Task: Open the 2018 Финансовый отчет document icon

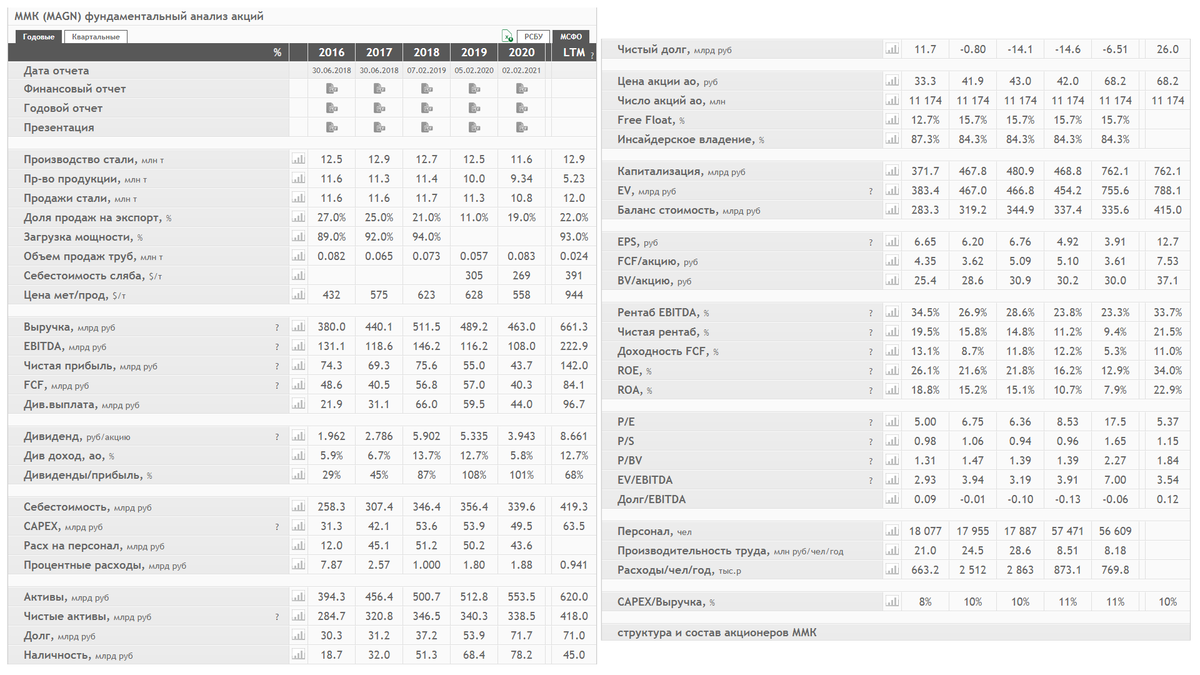Action: pos(427,89)
